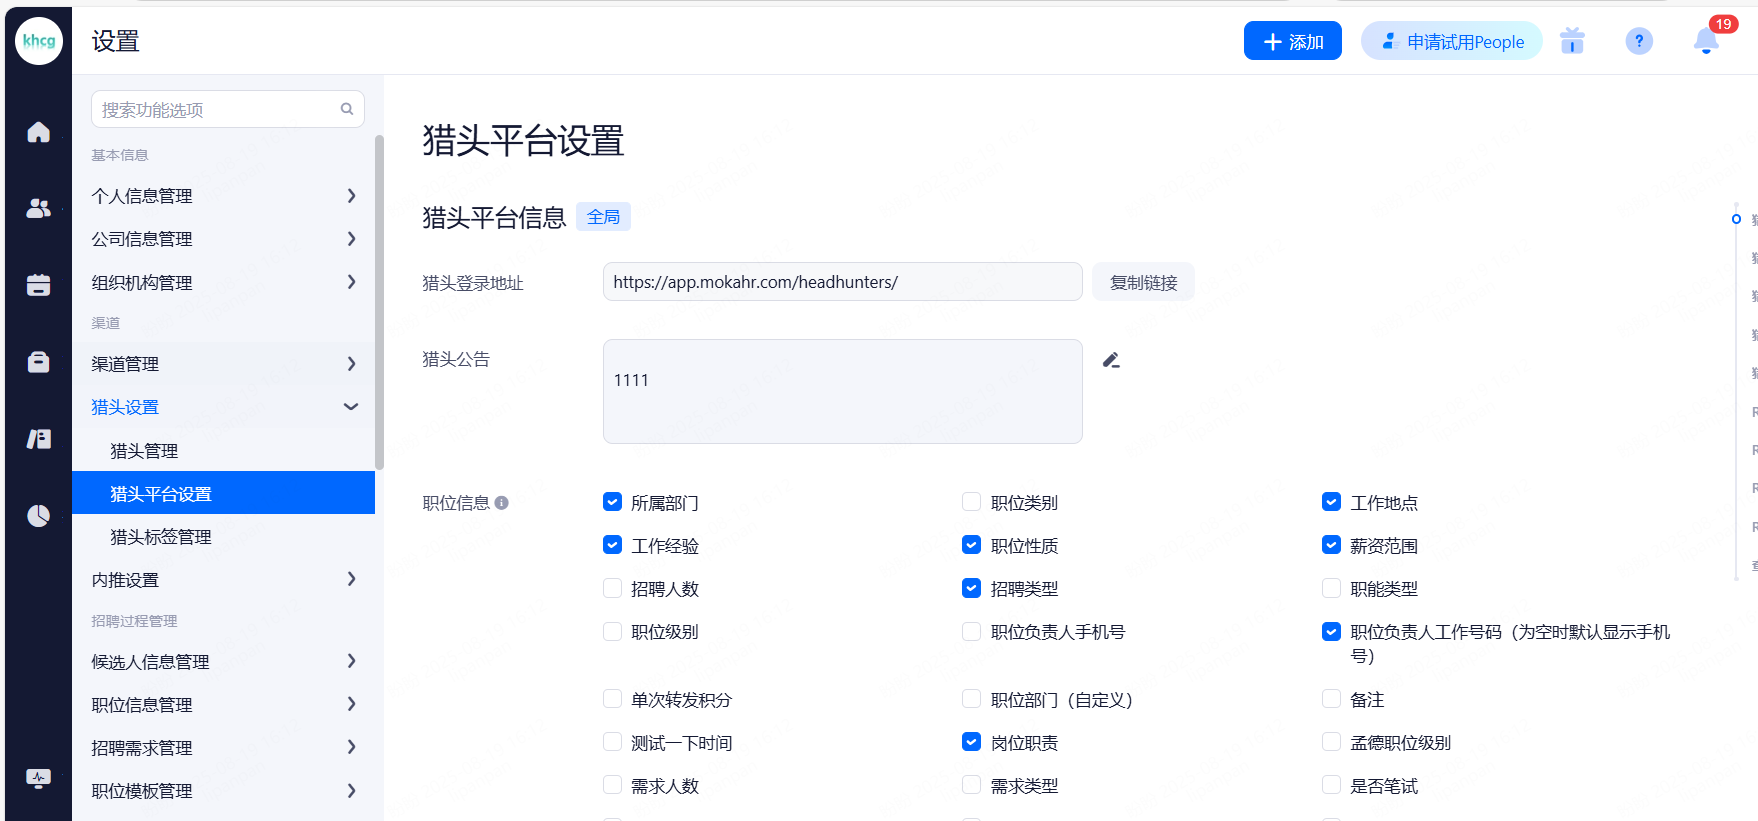Expand 个人信息管理 menu section
The height and width of the screenshot is (821, 1758).
click(x=224, y=196)
